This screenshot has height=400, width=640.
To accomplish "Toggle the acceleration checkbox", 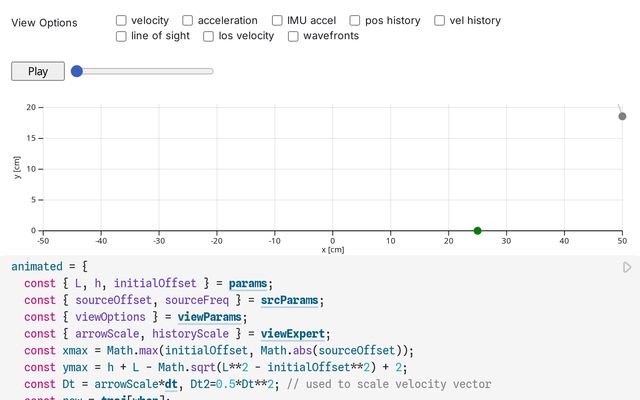I will (x=187, y=20).
